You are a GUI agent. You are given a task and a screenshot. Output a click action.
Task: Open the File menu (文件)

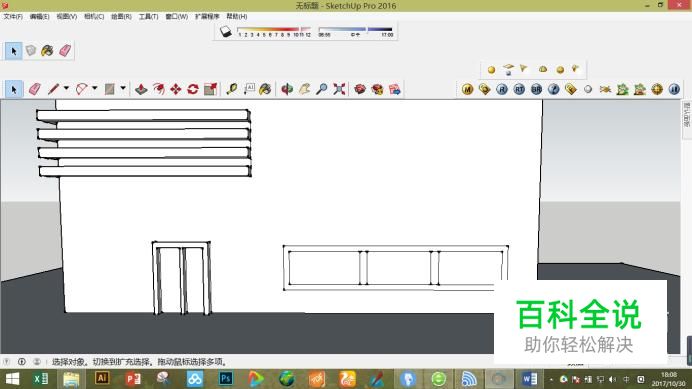pyautogui.click(x=13, y=16)
